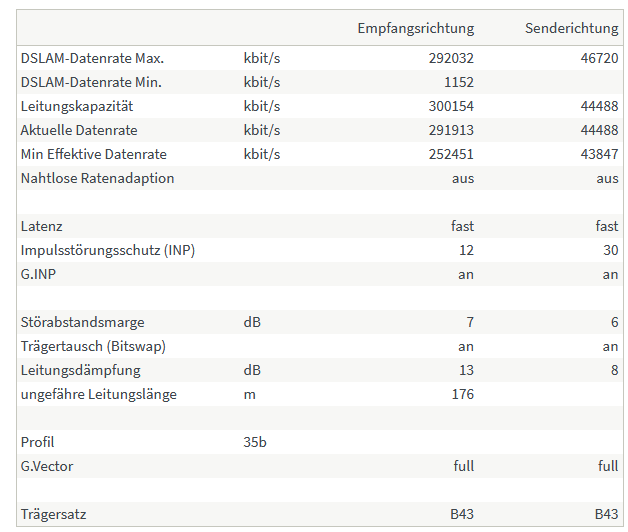Select the DSLAM-Datenrate Max. row label
The image size is (628, 532).
click(x=92, y=58)
